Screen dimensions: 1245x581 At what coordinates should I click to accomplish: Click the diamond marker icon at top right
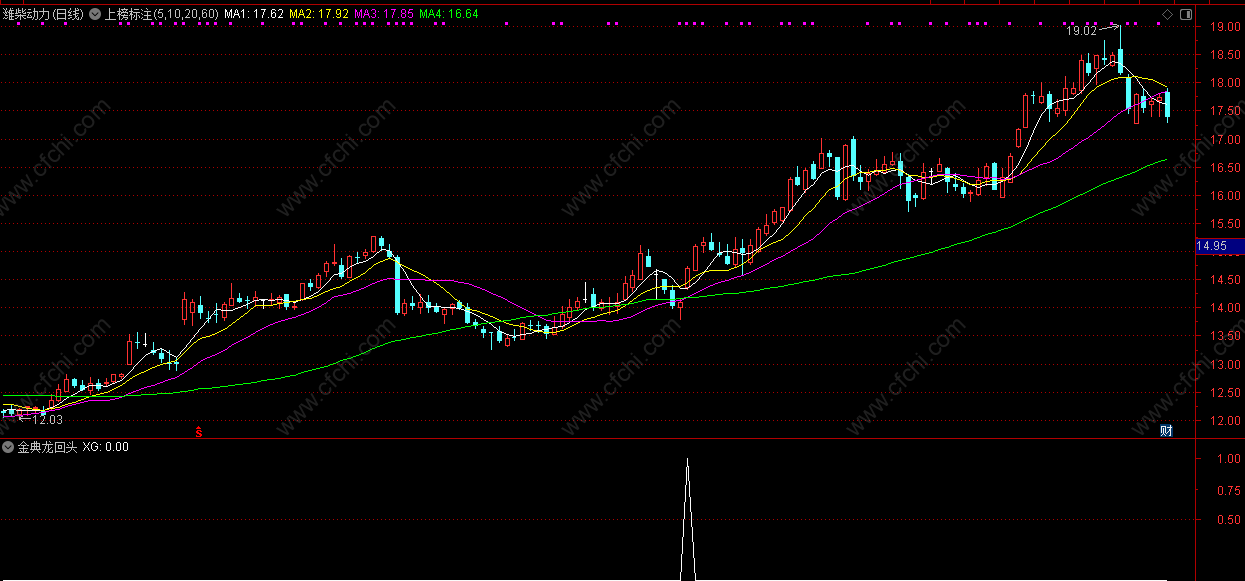(1167, 14)
